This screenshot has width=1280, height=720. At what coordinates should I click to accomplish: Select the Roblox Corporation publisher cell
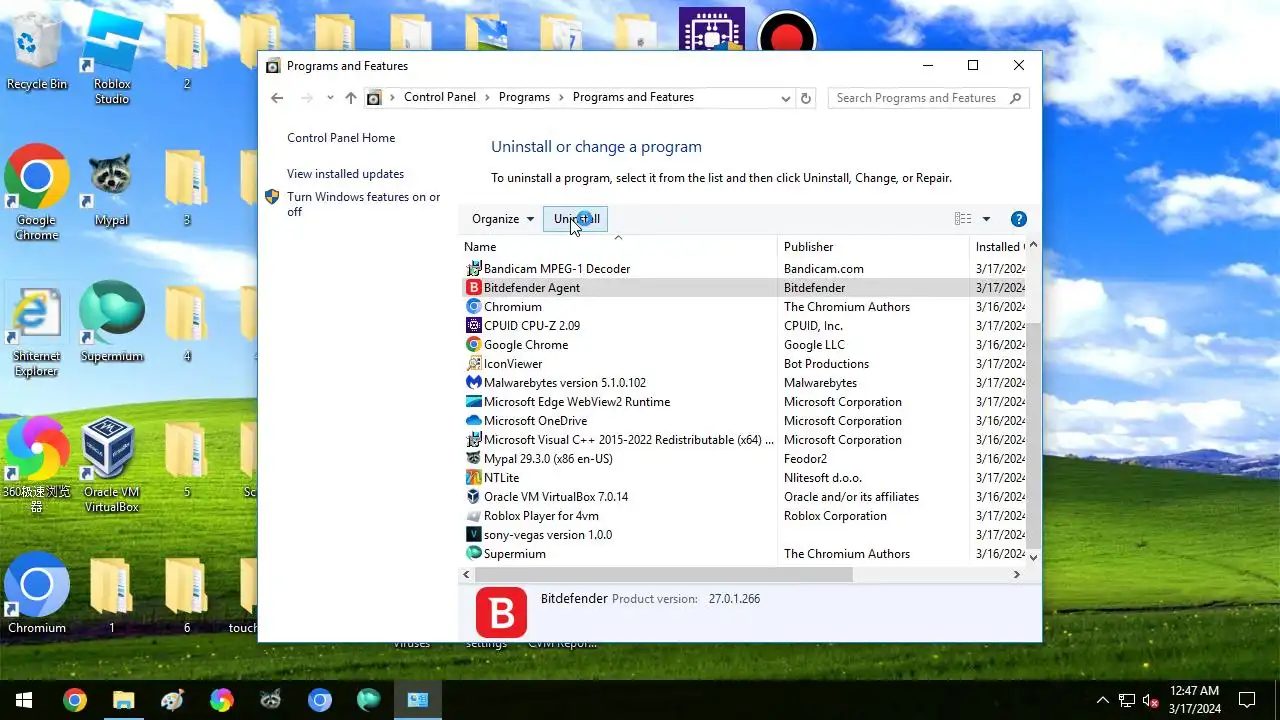pyautogui.click(x=835, y=515)
